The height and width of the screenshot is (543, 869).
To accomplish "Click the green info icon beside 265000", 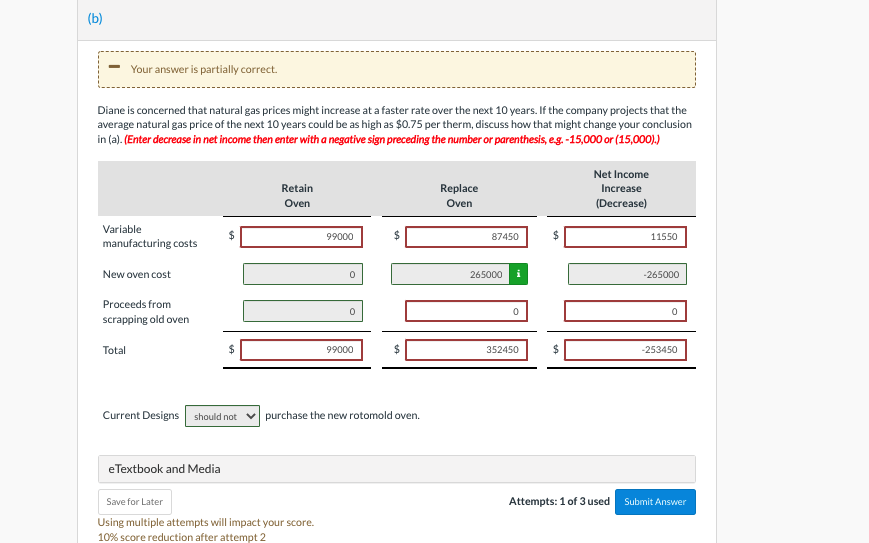I will [x=518, y=274].
